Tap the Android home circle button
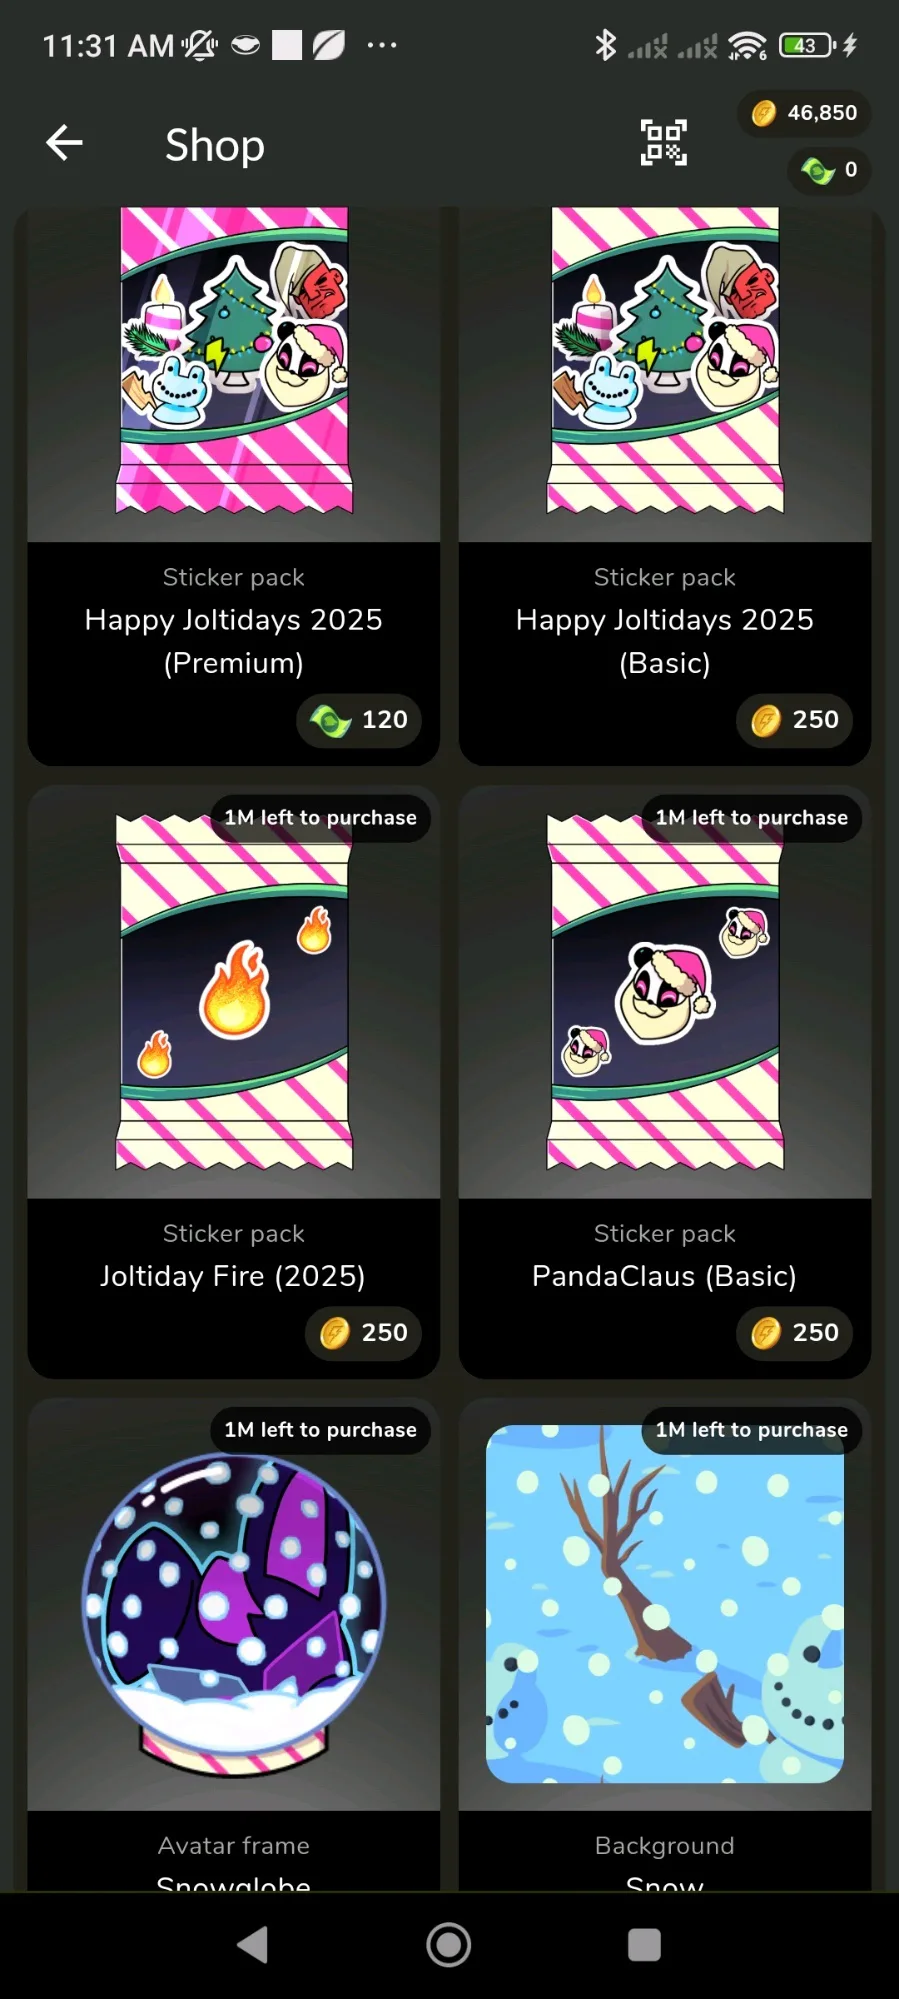Image resolution: width=899 pixels, height=1999 pixels. [449, 1945]
